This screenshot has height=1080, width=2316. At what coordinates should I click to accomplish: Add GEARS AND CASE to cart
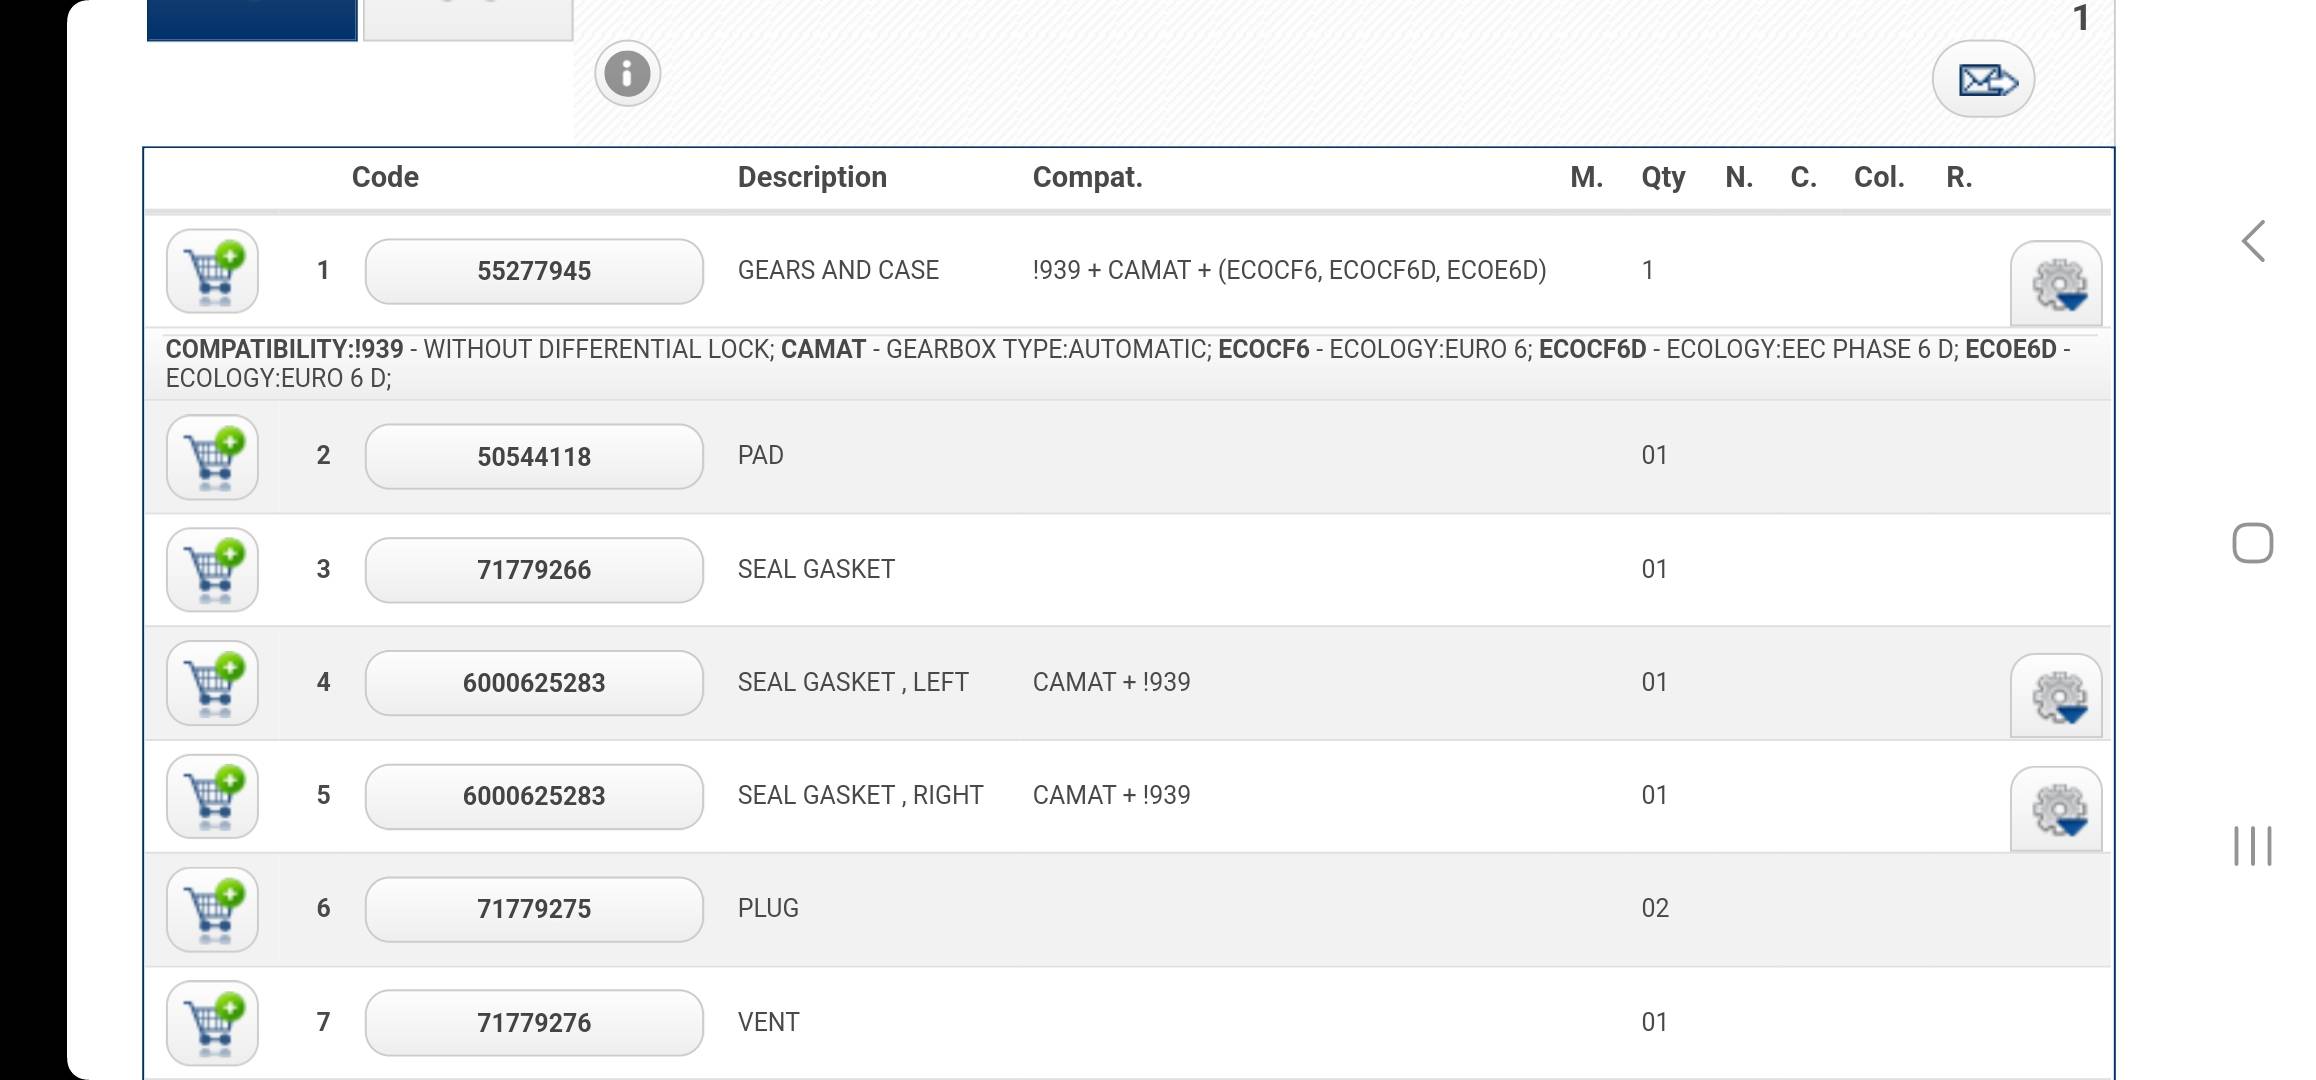click(x=212, y=271)
